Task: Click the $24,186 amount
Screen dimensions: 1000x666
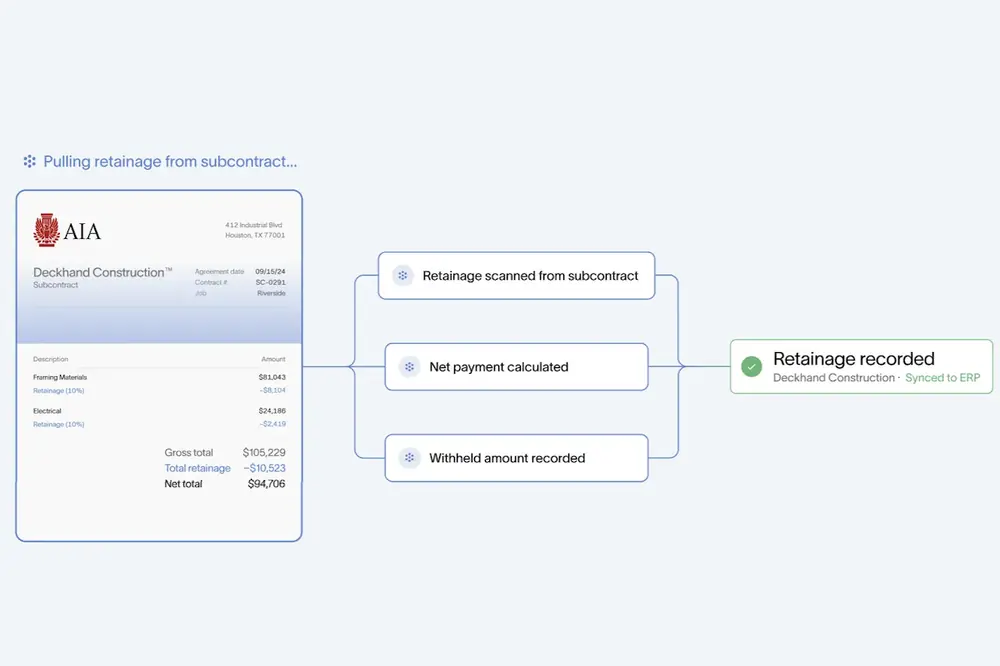Action: [x=272, y=411]
